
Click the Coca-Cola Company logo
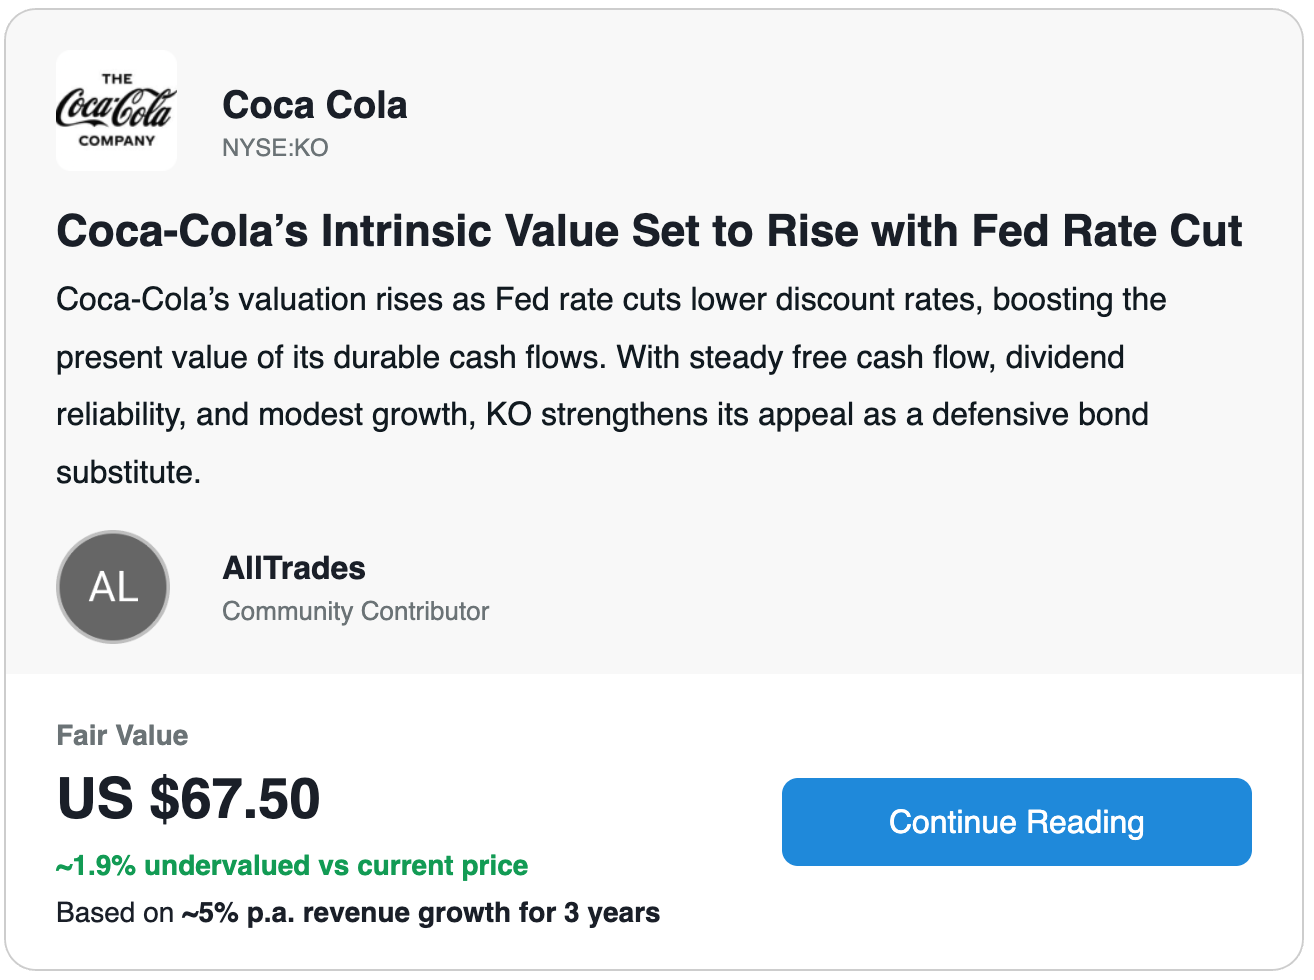click(x=116, y=110)
